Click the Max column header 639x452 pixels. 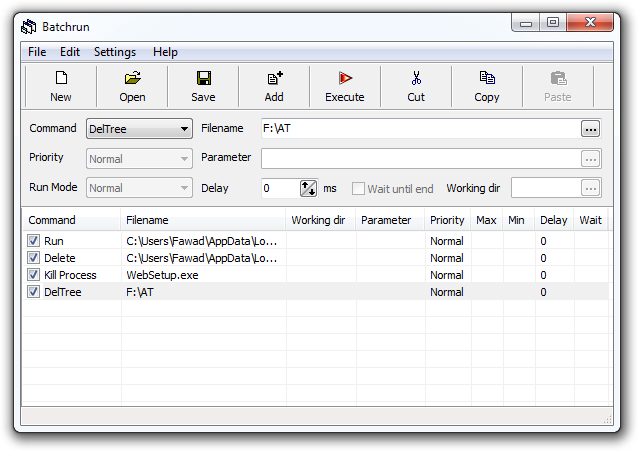[487, 220]
